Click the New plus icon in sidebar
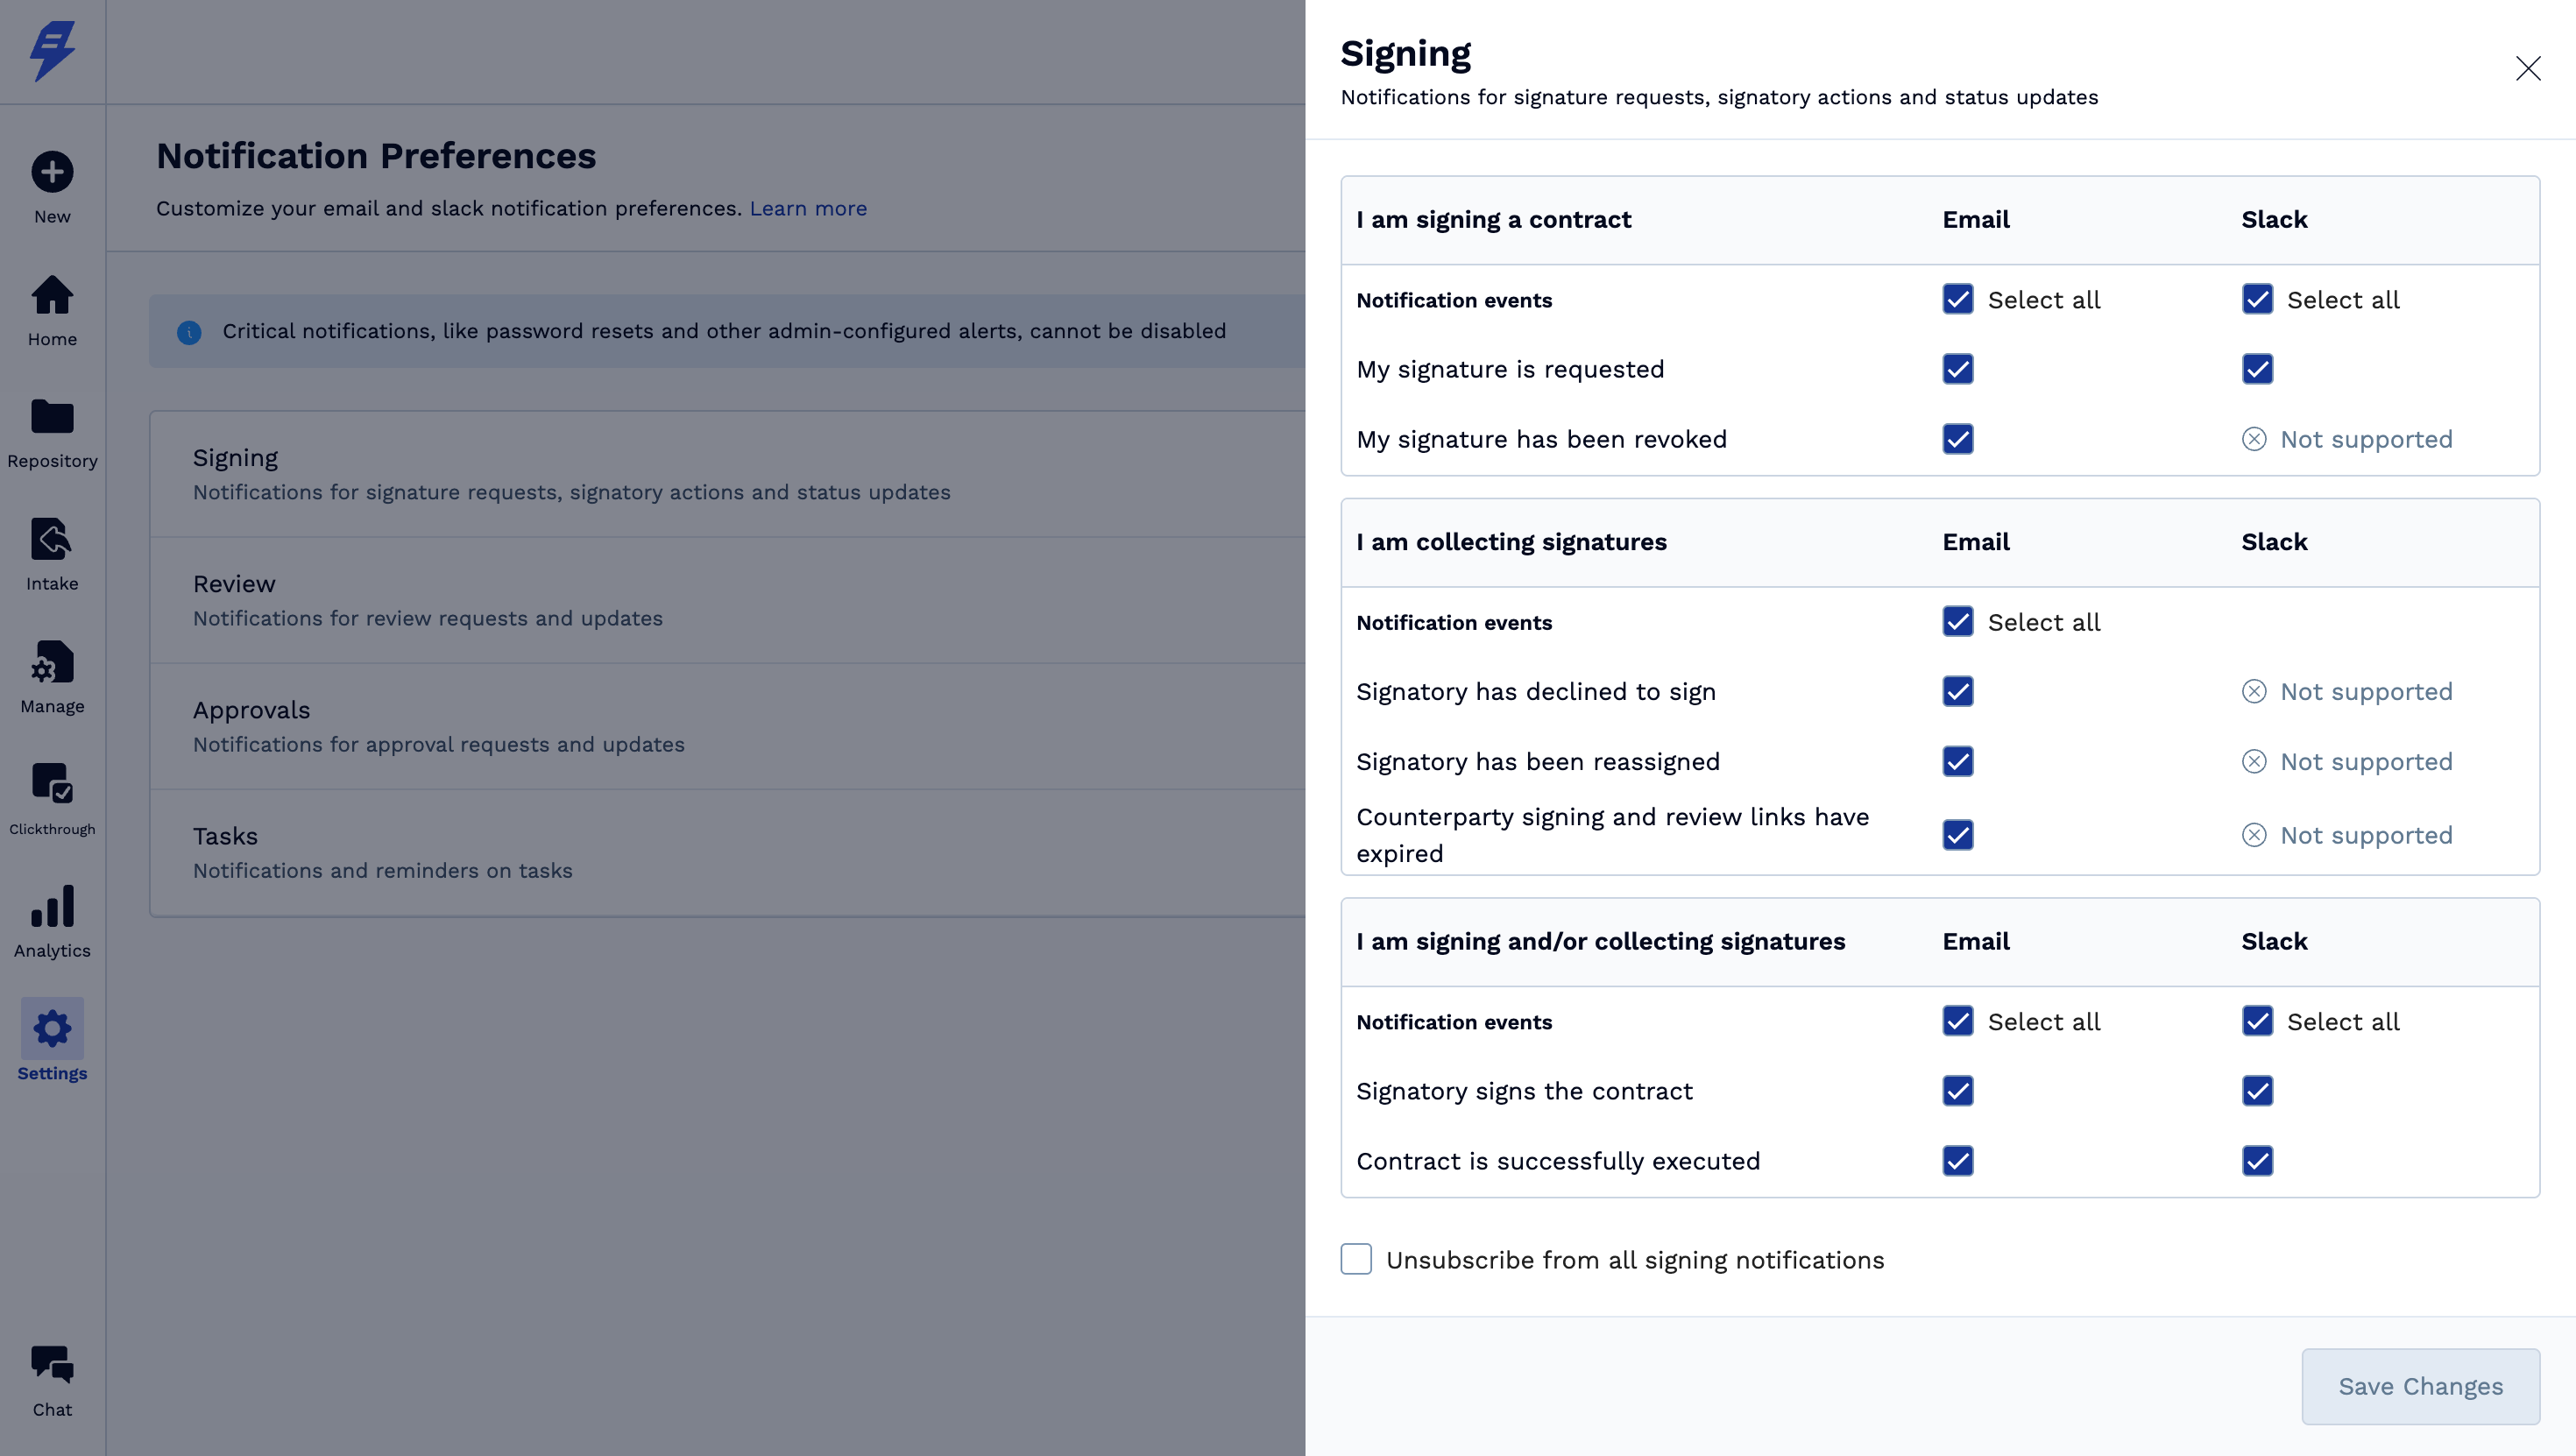This screenshot has width=2576, height=1456. click(52, 172)
